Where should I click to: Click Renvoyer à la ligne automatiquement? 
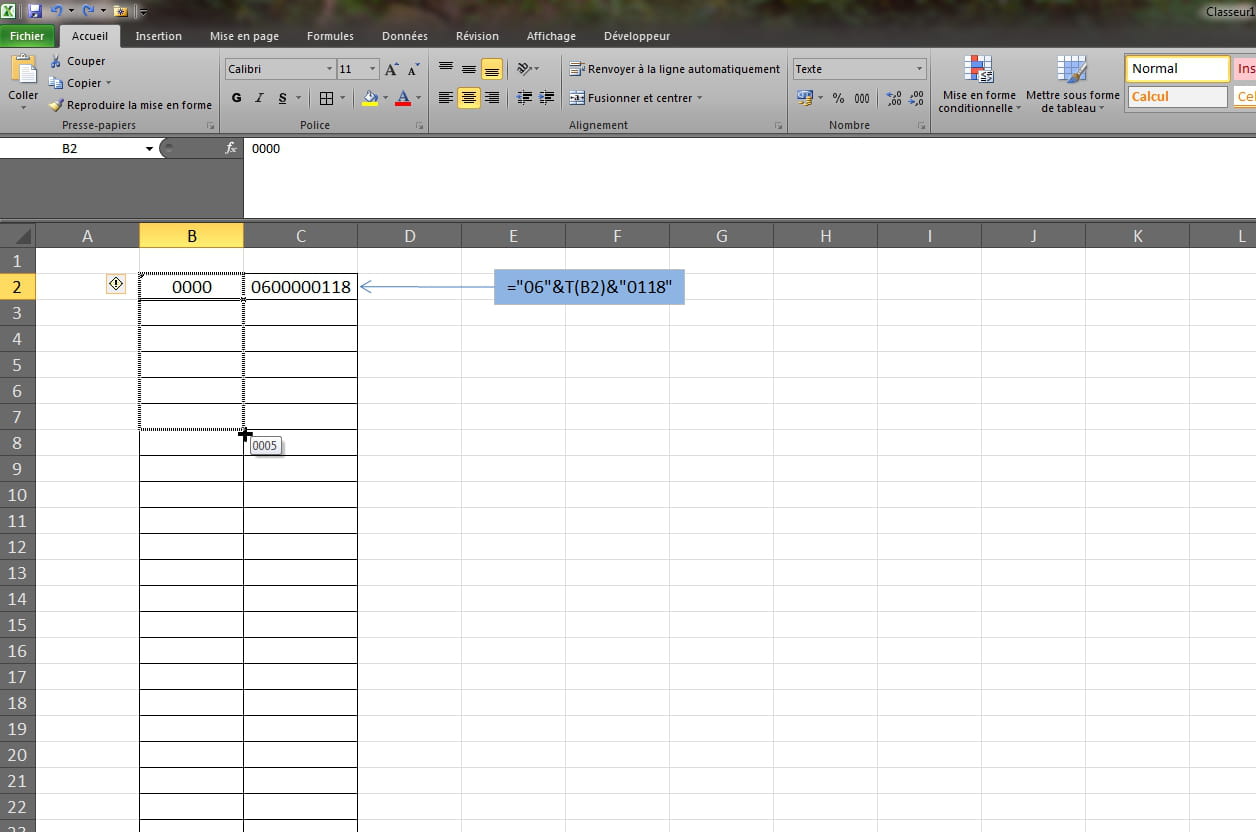click(674, 69)
